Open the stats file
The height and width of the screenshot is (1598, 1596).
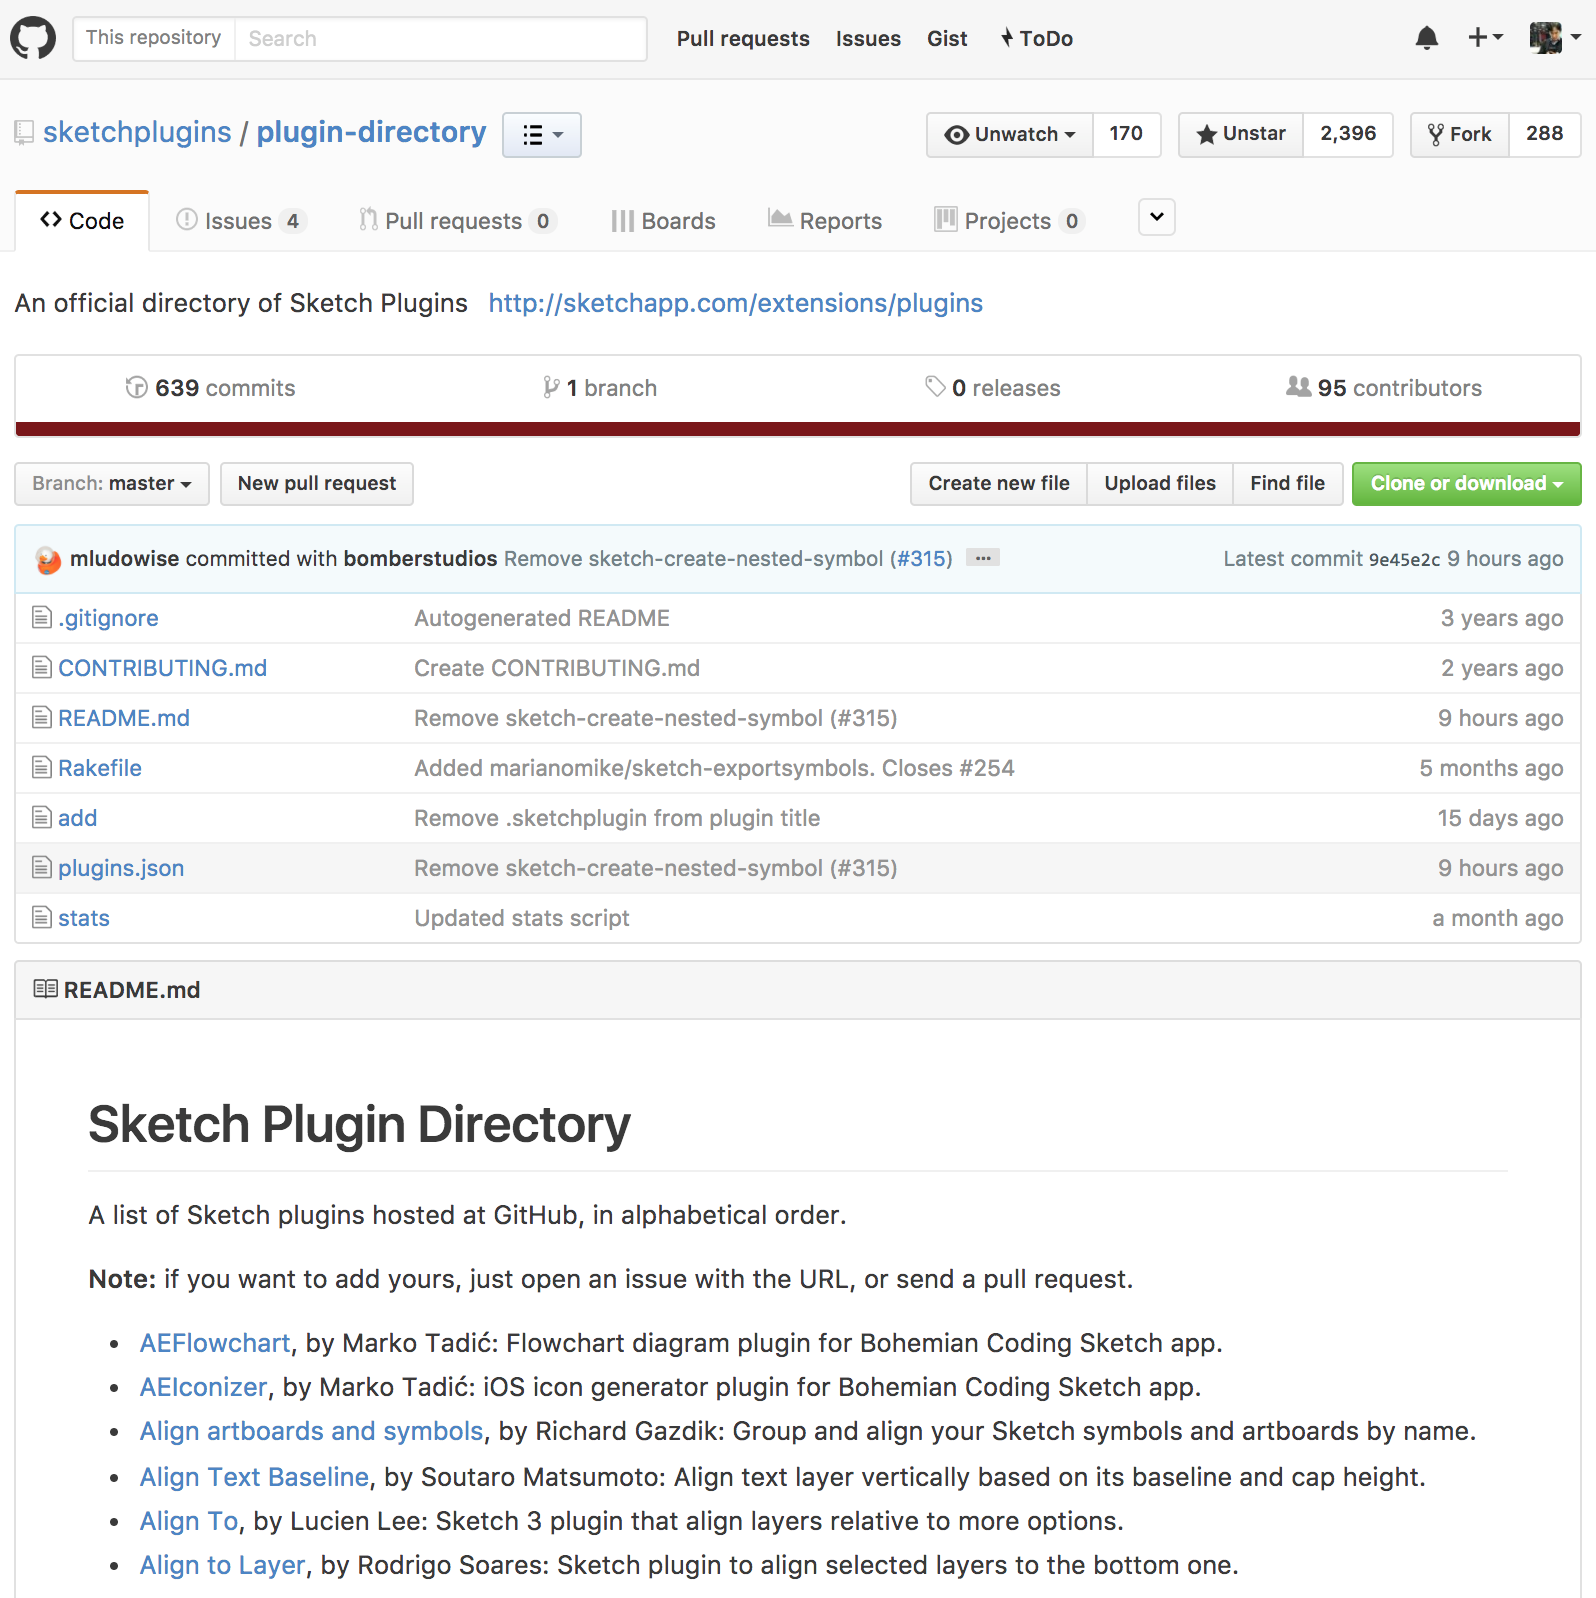point(84,918)
